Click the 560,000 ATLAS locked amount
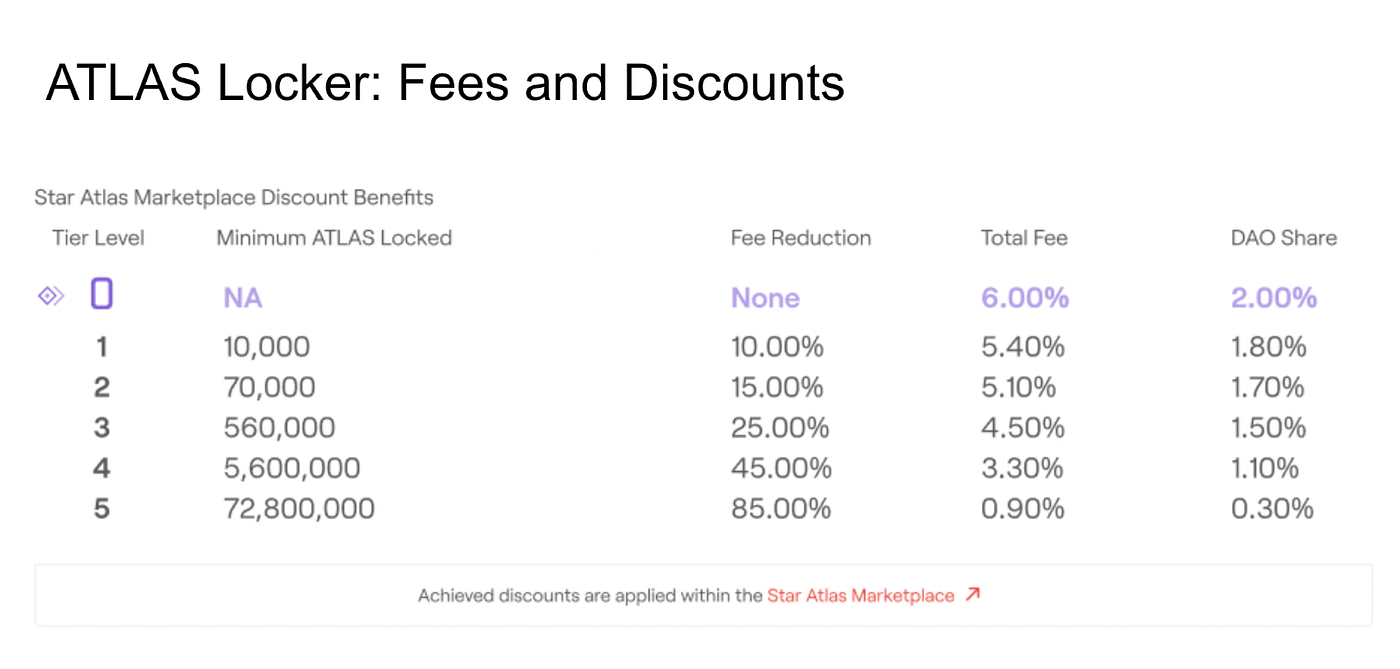Screen dimensions: 1400x669 pyautogui.click(x=279, y=428)
